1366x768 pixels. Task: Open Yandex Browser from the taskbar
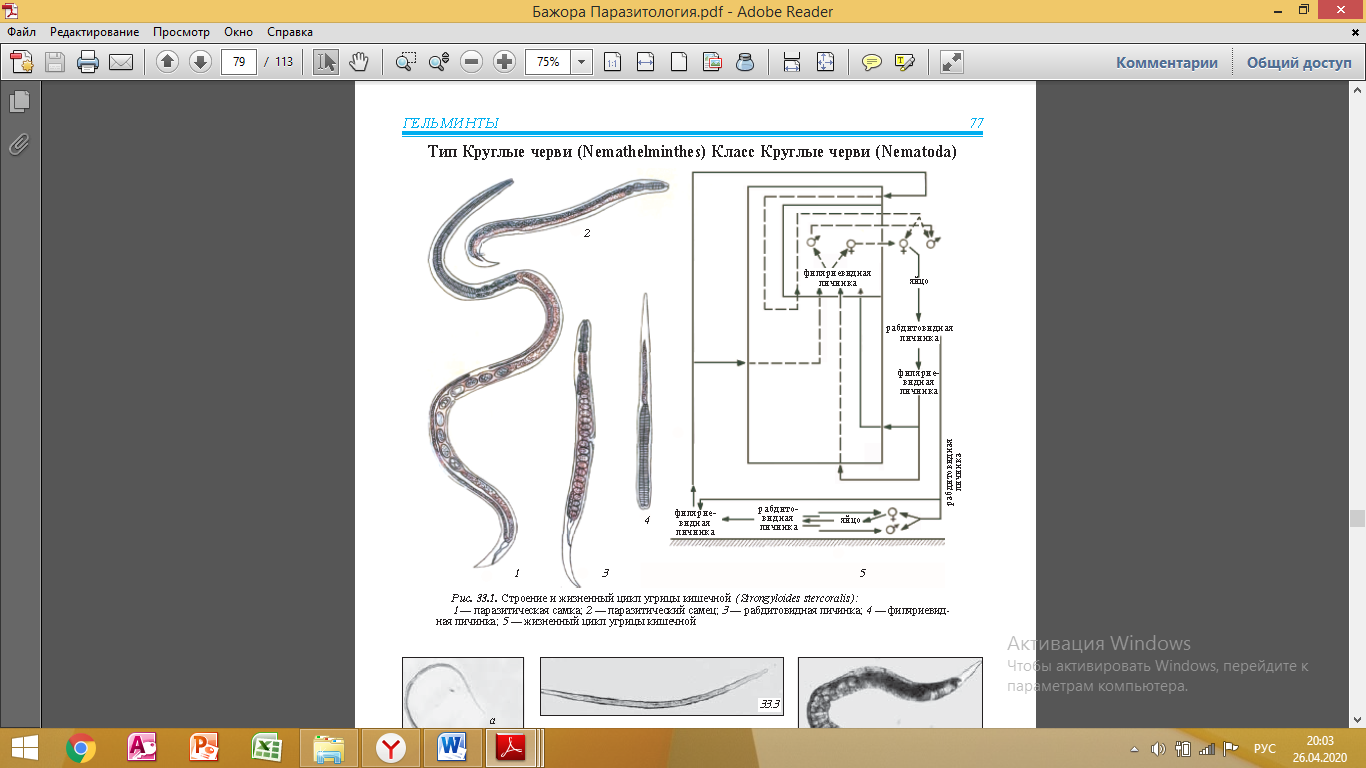[391, 747]
